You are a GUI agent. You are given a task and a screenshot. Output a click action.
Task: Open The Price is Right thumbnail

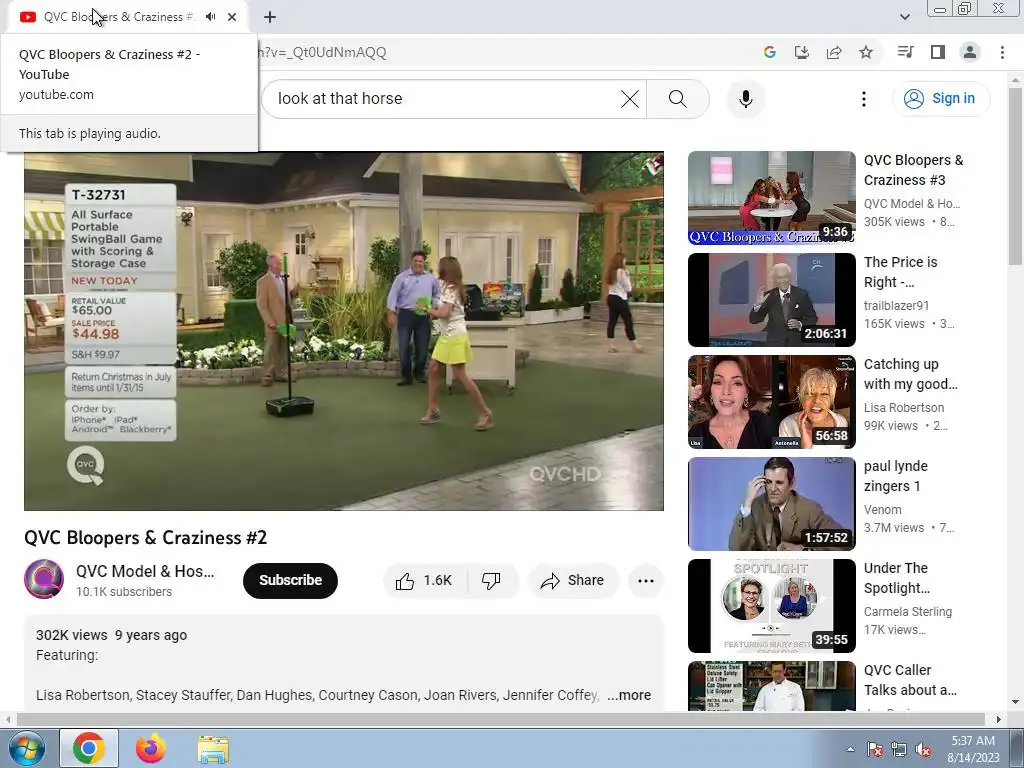point(772,300)
